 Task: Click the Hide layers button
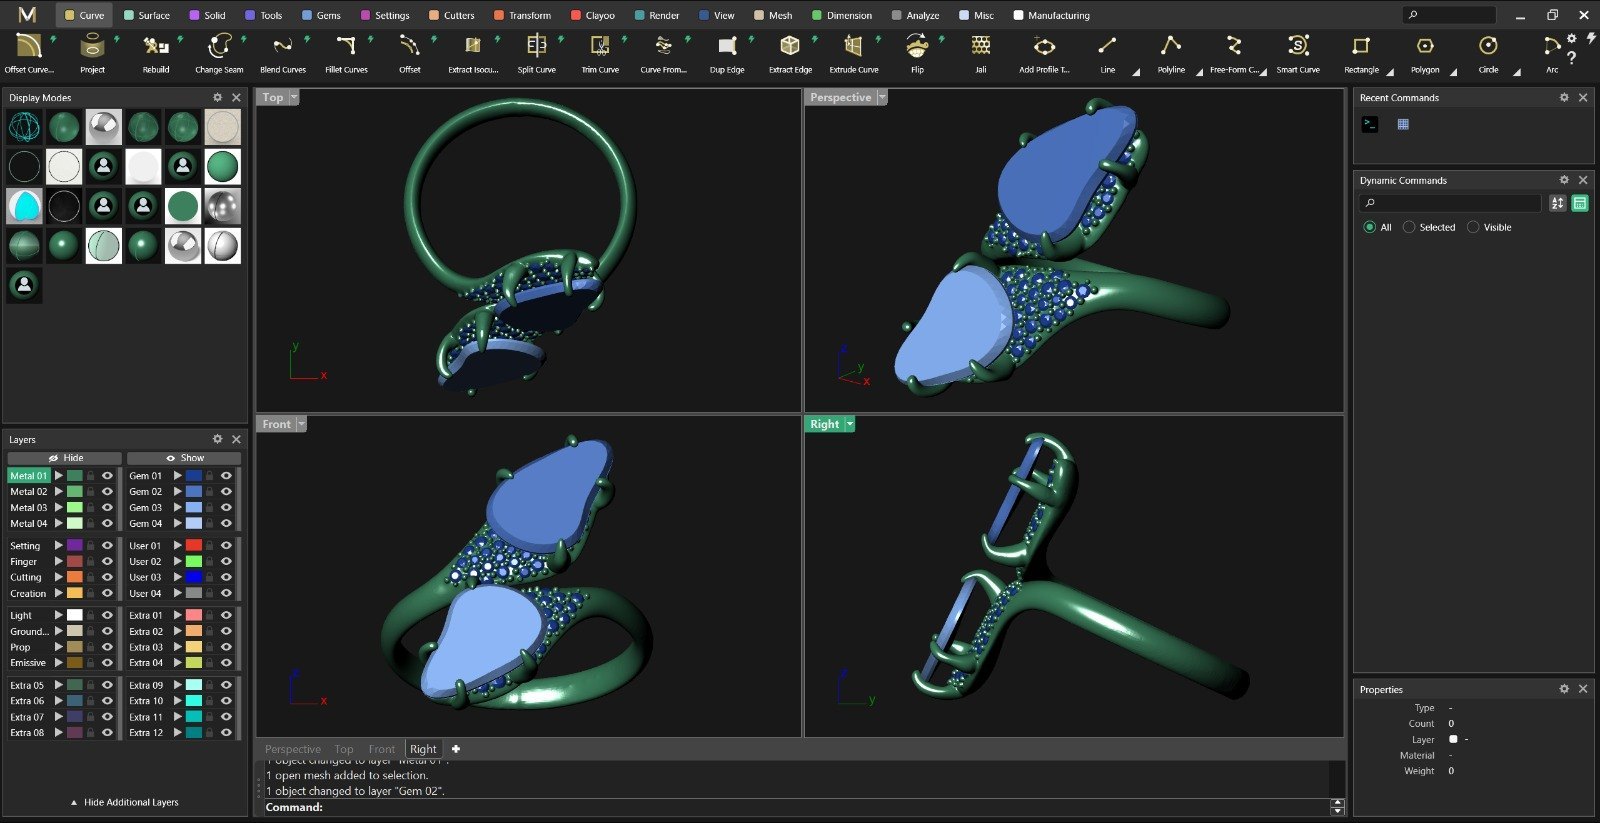66,458
